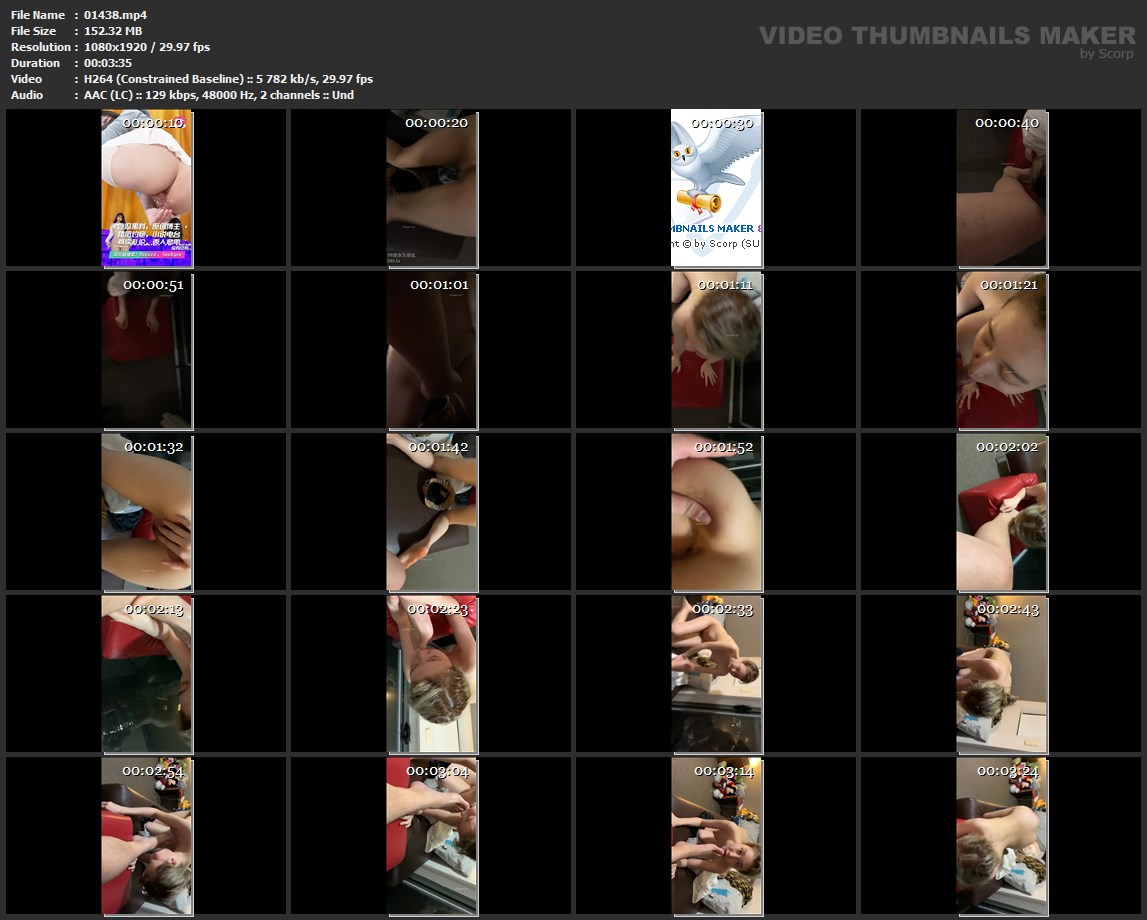Select the thumbnail stamped 00:01:01
The image size is (1147, 920).
point(432,350)
